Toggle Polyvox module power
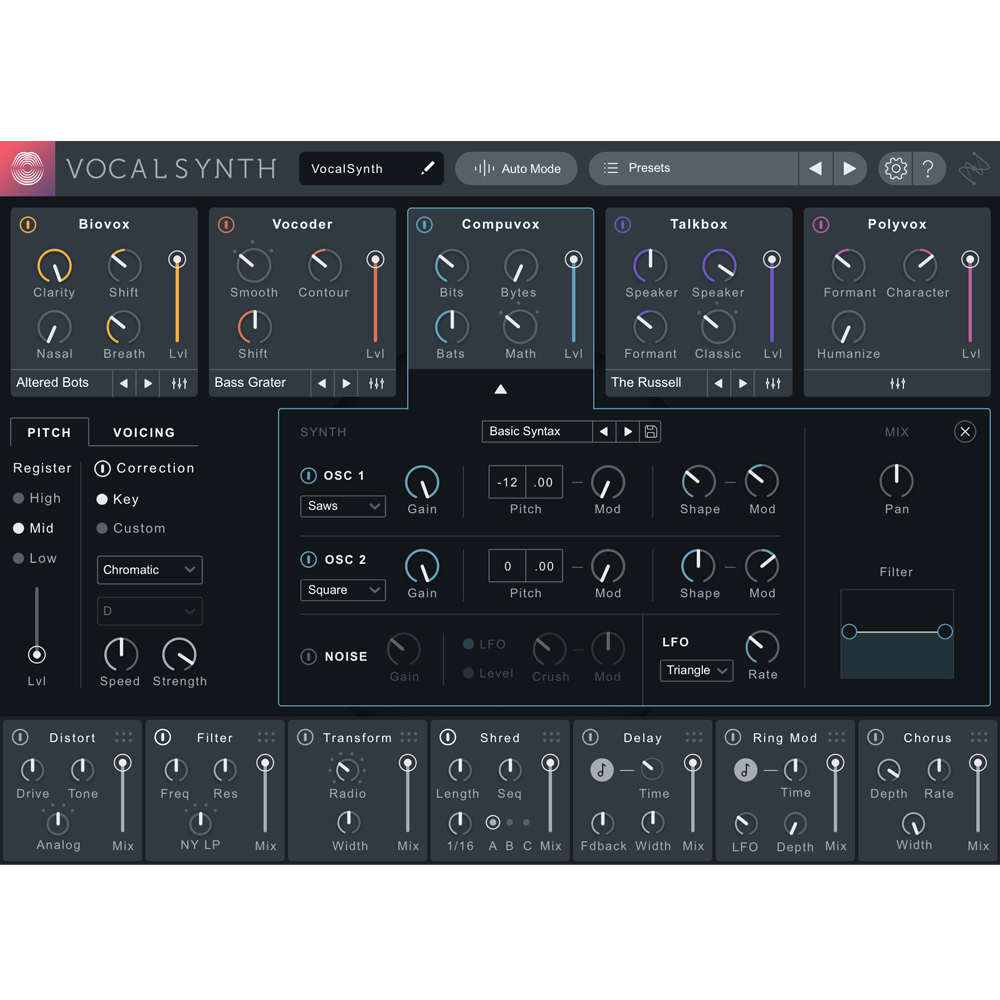1000x1000 pixels. tap(821, 224)
